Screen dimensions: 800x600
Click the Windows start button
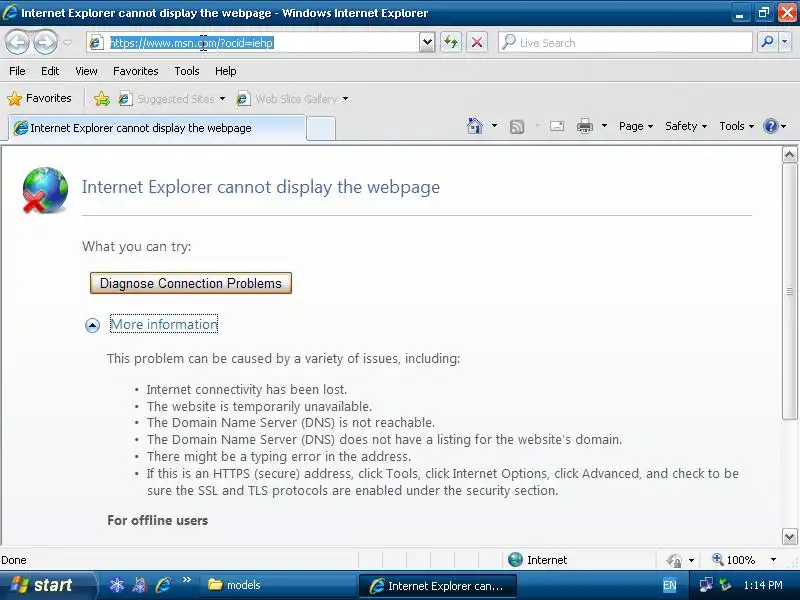(x=48, y=585)
